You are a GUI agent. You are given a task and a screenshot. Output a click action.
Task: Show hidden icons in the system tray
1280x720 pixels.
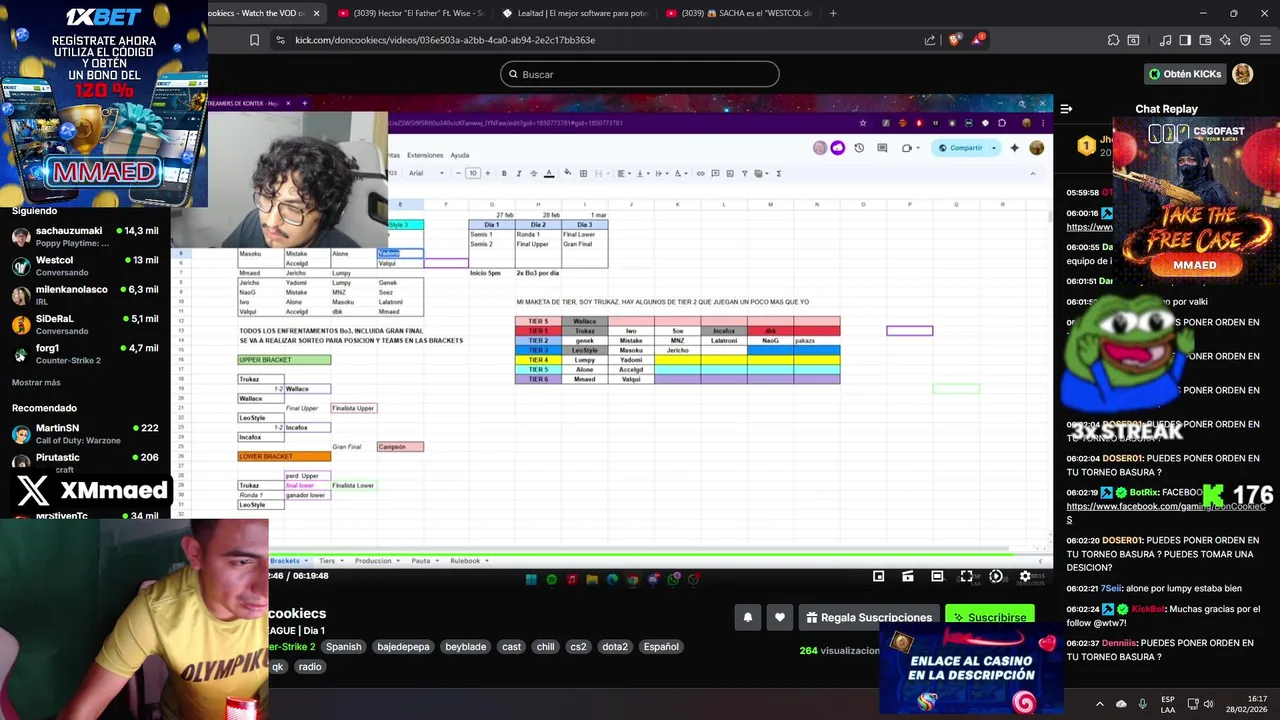pos(1099,704)
